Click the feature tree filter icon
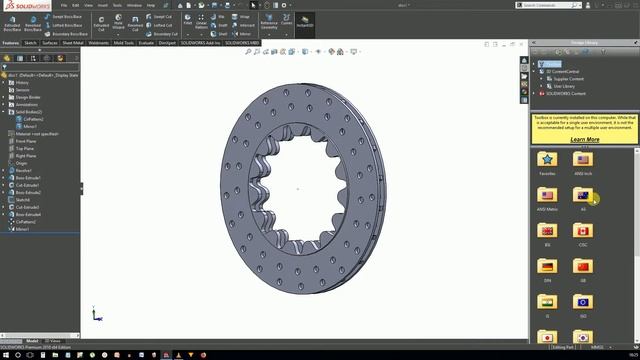Image resolution: width=640 pixels, height=360 pixels. pyautogui.click(x=4, y=67)
